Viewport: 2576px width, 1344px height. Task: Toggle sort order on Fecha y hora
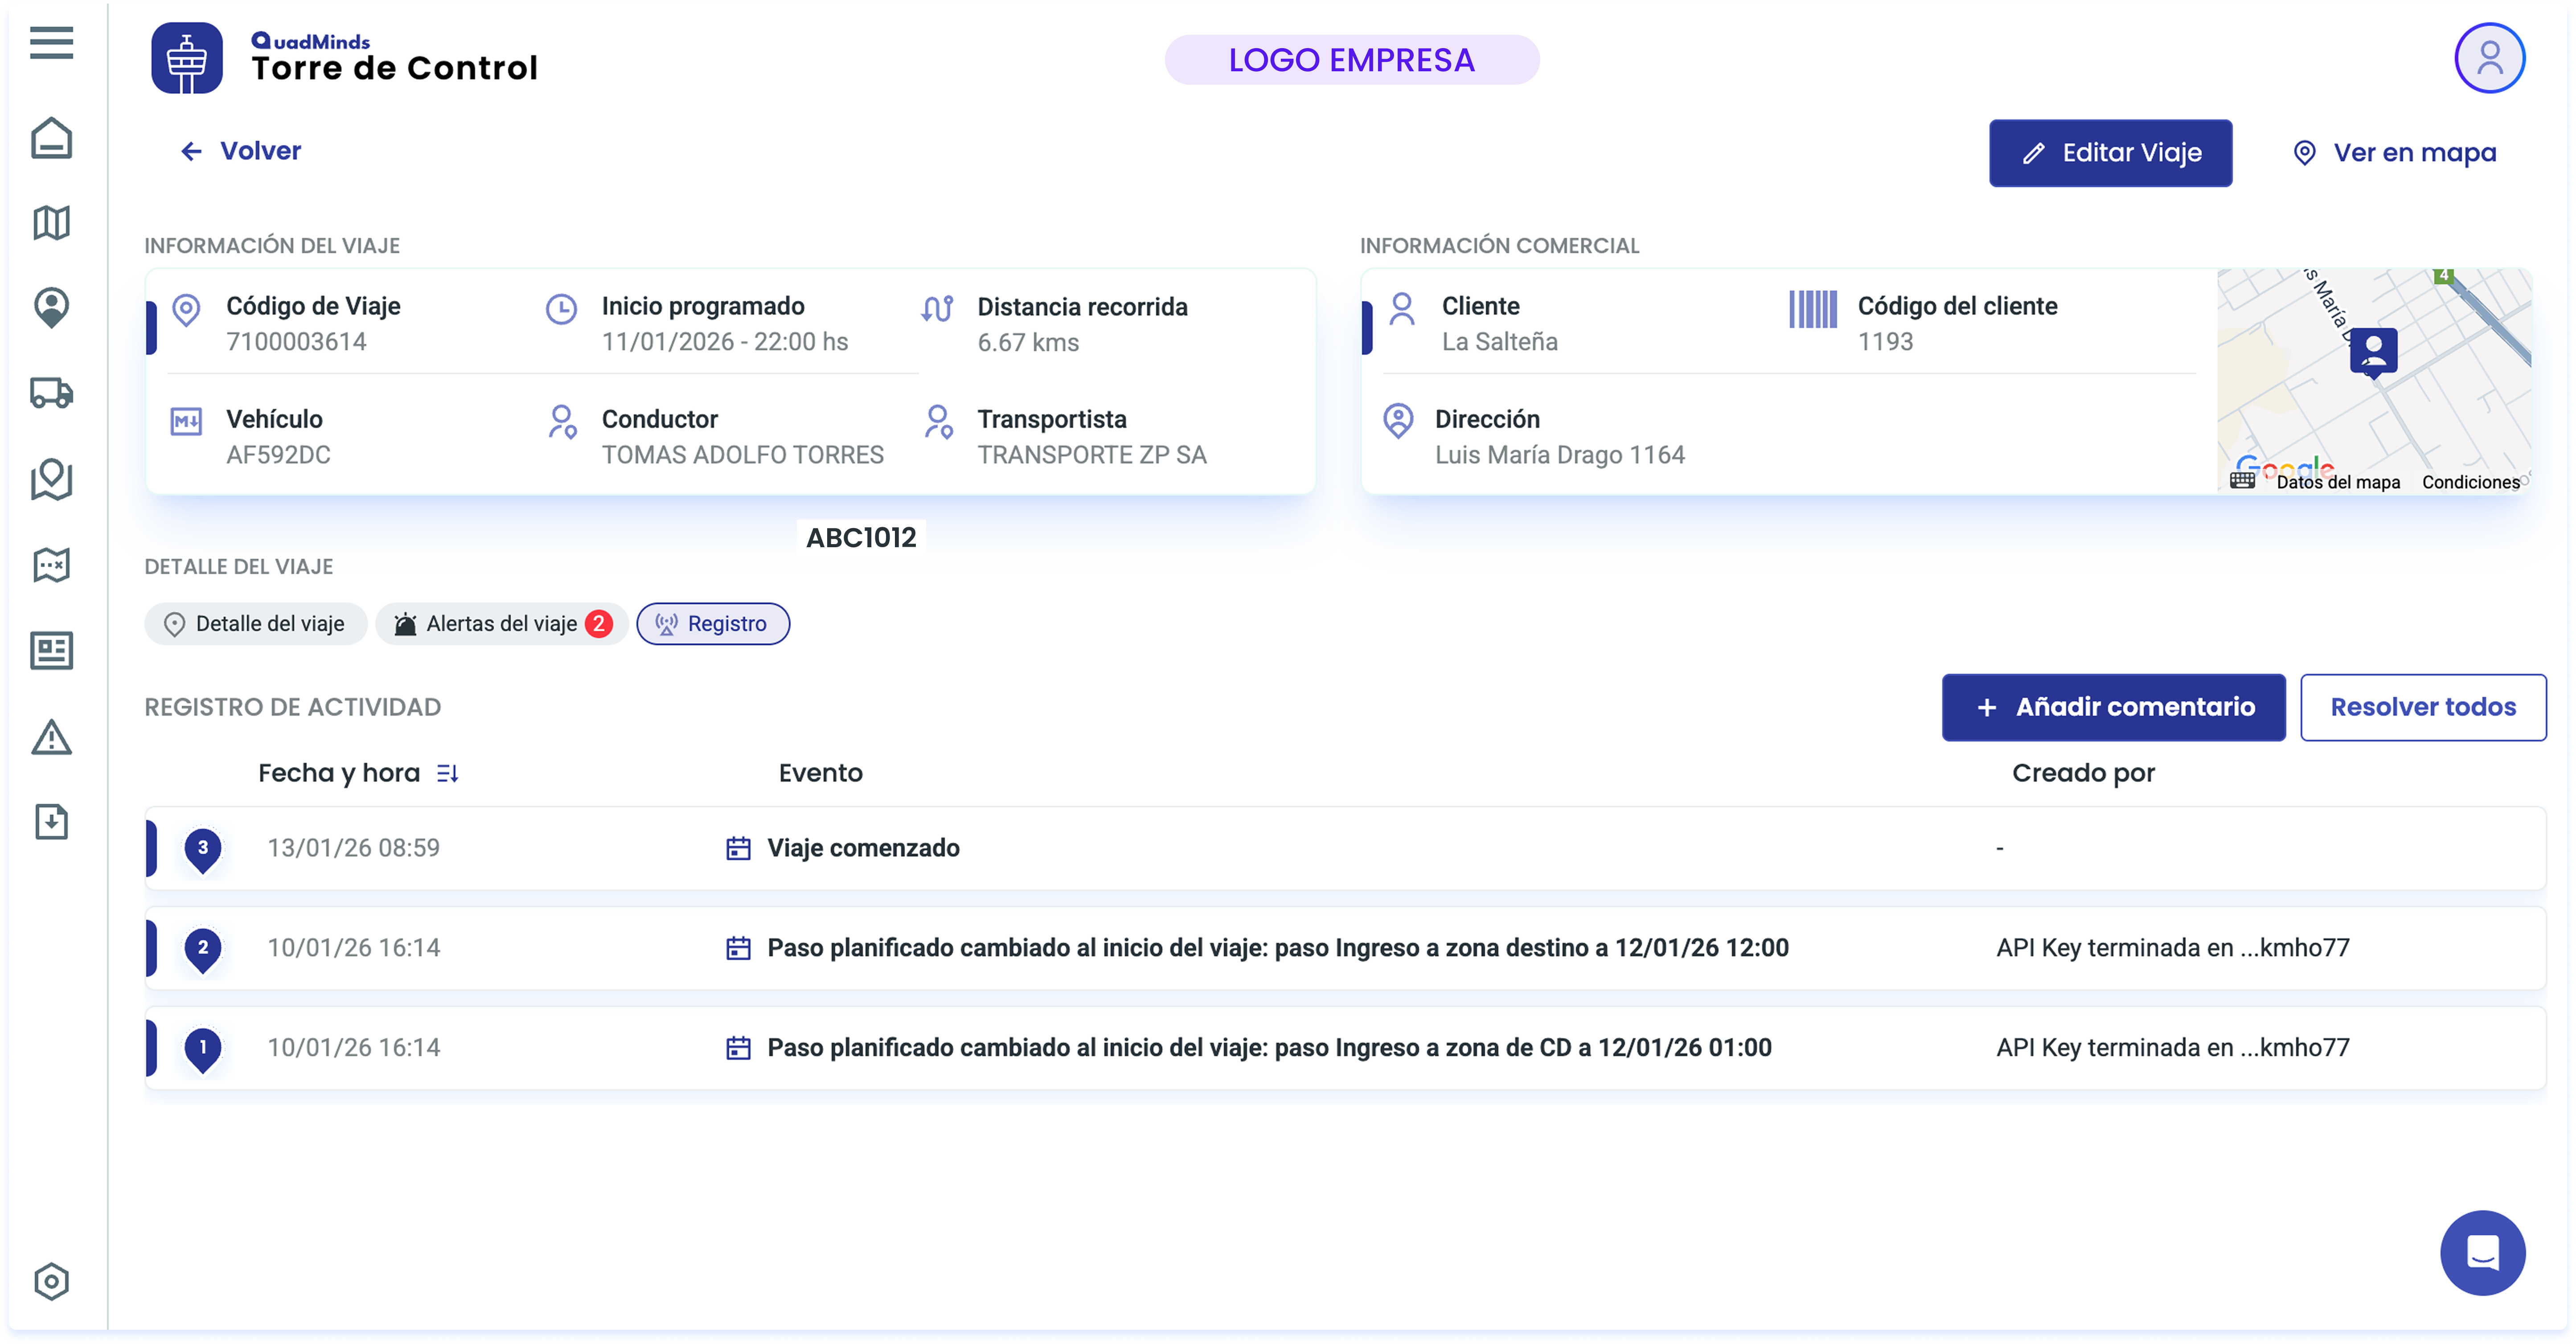coord(447,773)
